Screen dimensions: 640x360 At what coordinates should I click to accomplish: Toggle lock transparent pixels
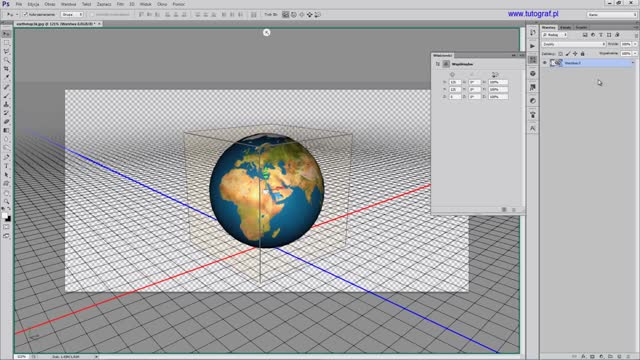point(560,53)
